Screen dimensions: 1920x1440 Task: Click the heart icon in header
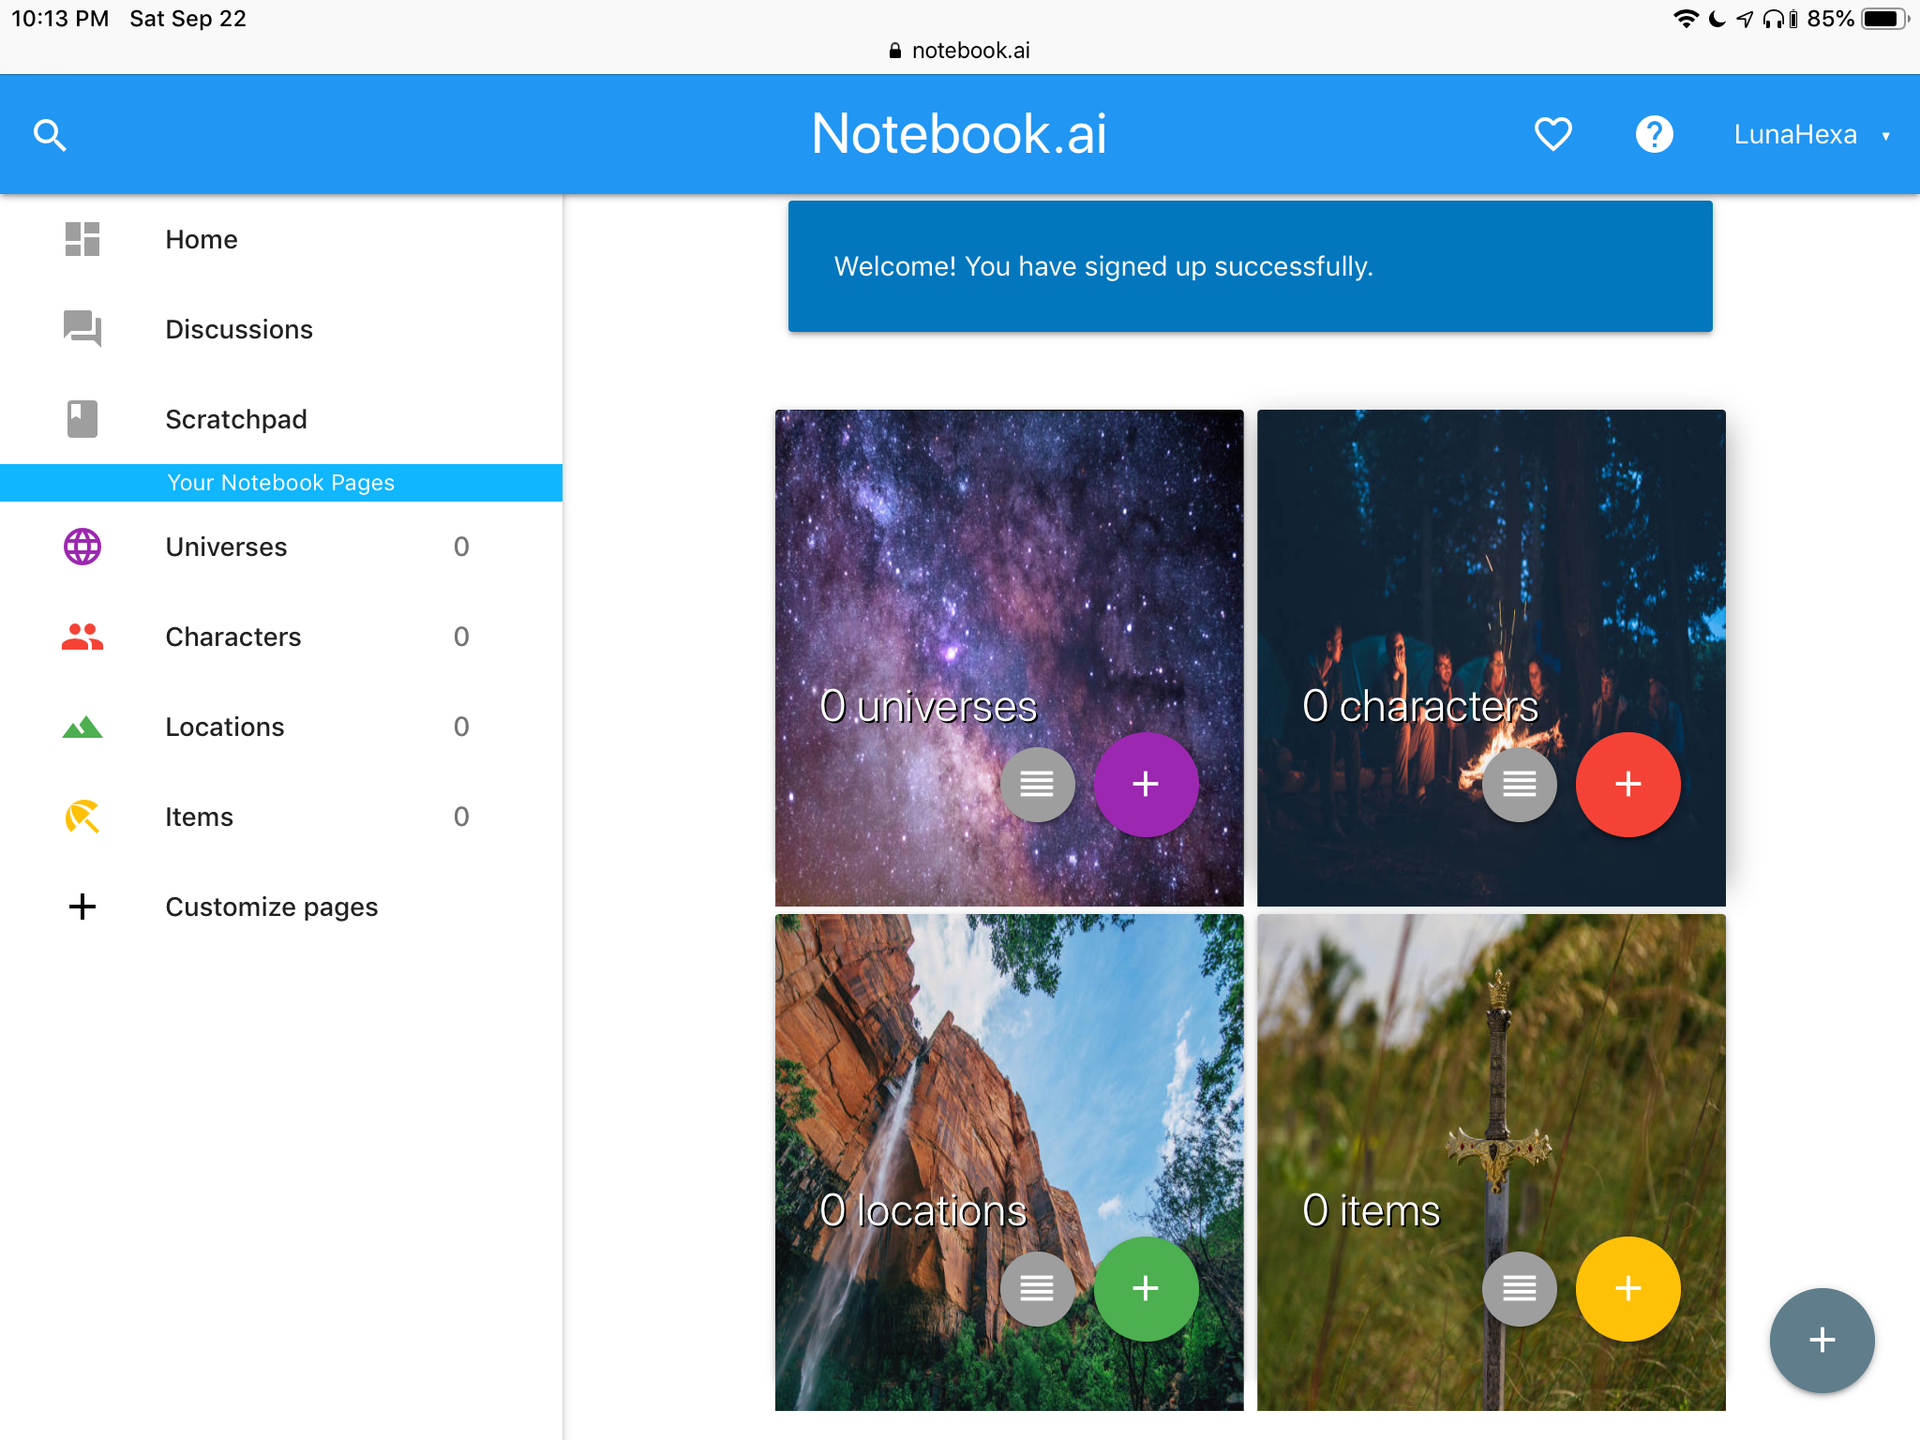pyautogui.click(x=1553, y=134)
